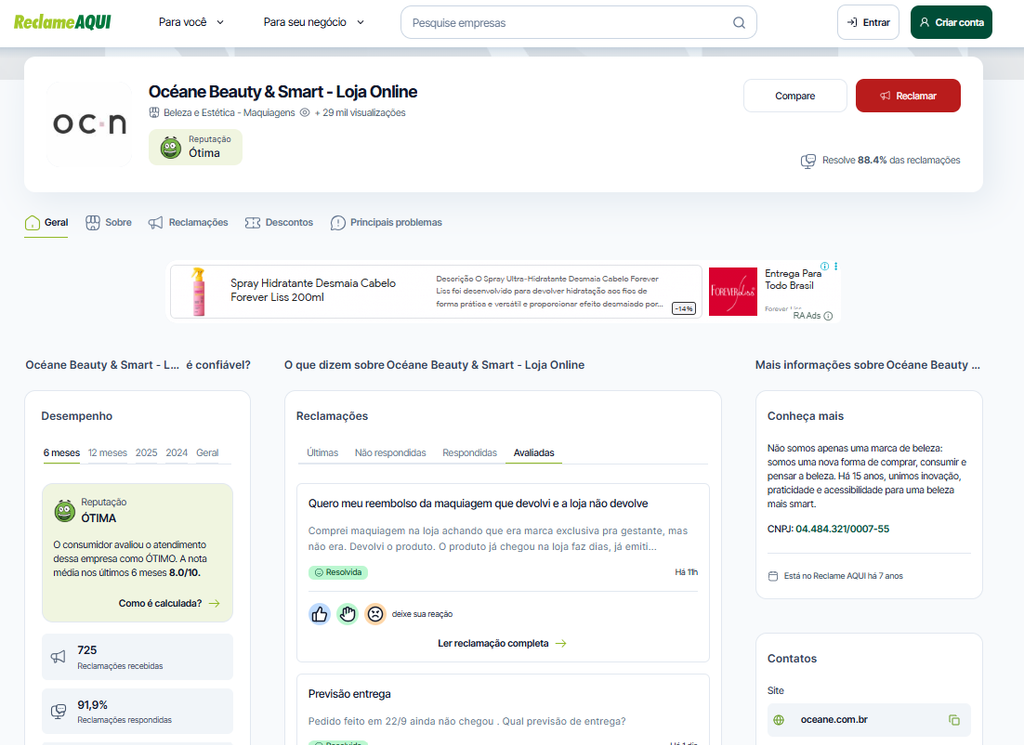
Task: Focus the "Pesquise empresas" search field
Action: (578, 23)
